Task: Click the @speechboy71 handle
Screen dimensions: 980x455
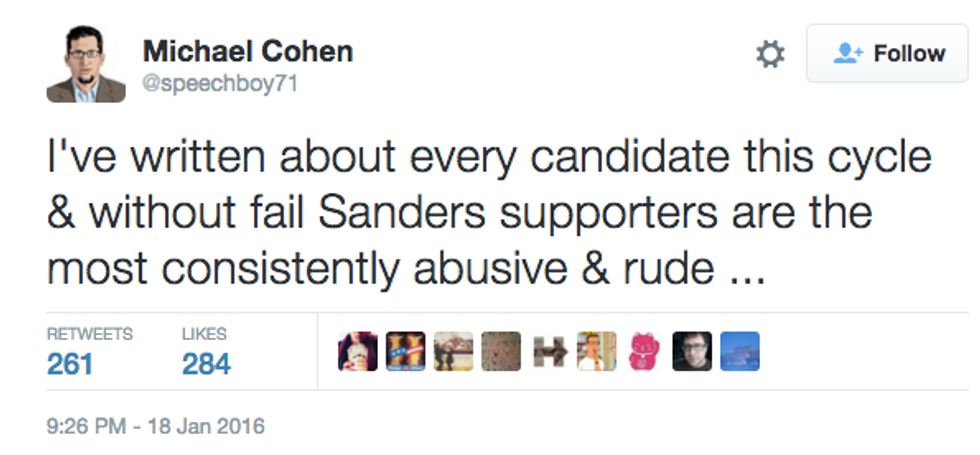Action: [220, 84]
